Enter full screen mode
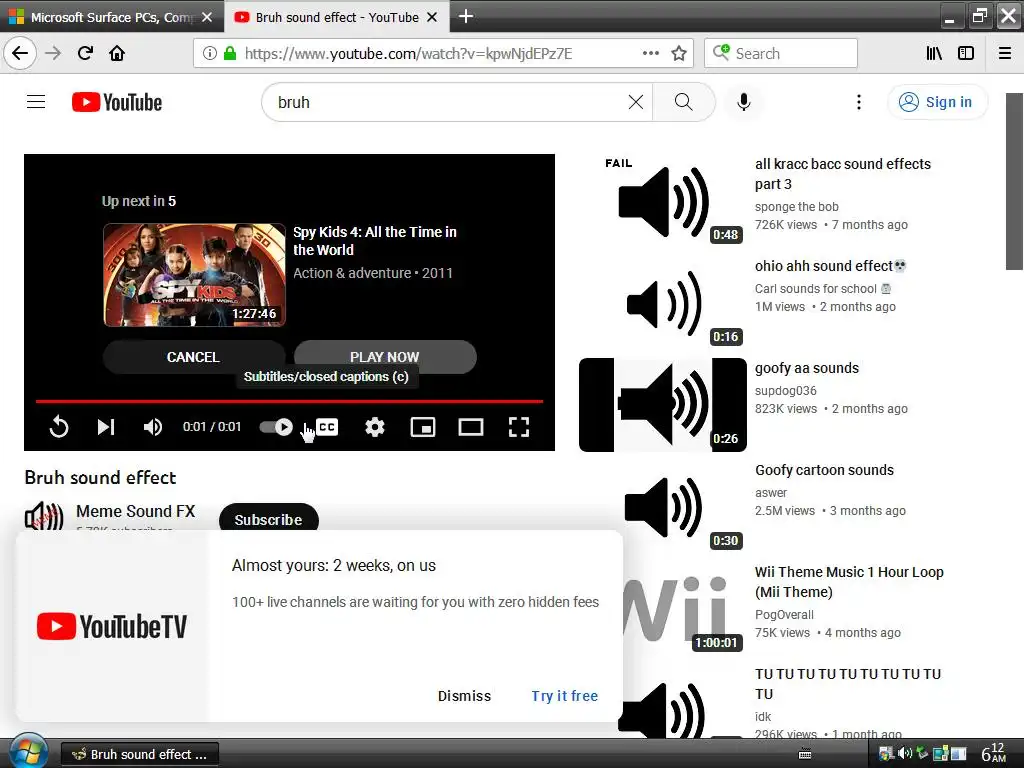Screen dimensions: 1024x768 [x=519, y=427]
